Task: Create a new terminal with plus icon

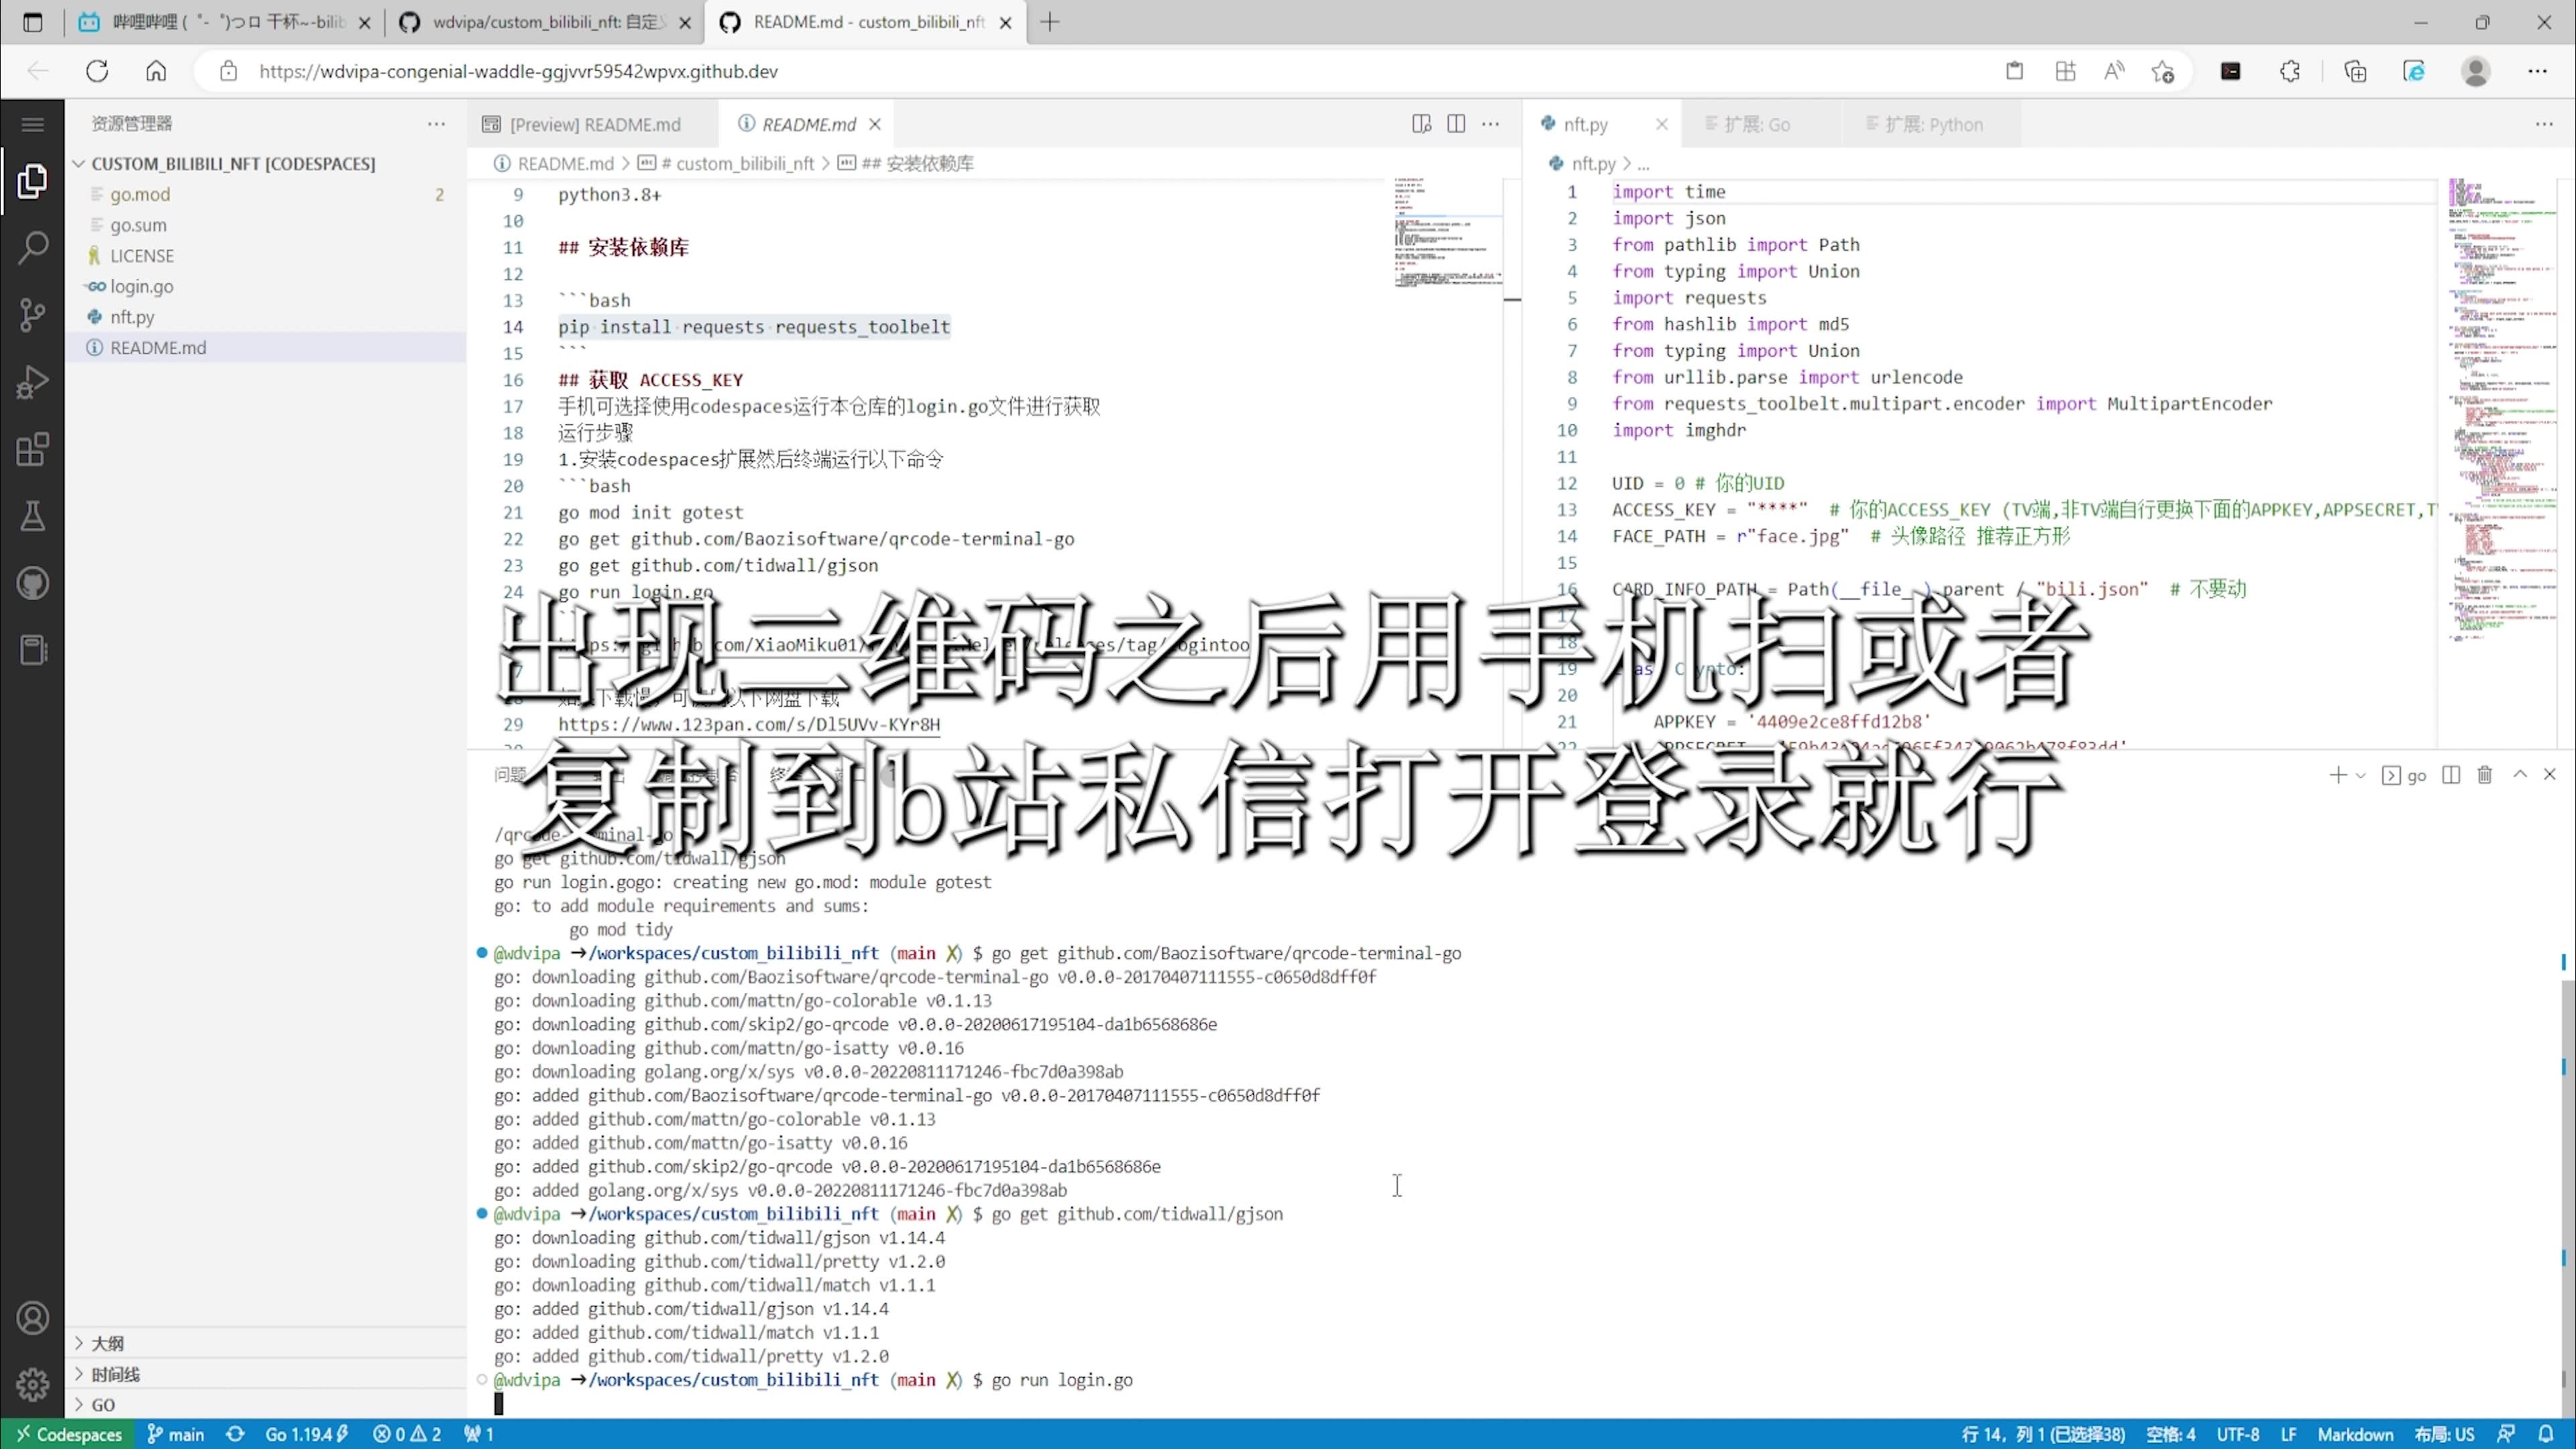Action: click(x=2337, y=775)
